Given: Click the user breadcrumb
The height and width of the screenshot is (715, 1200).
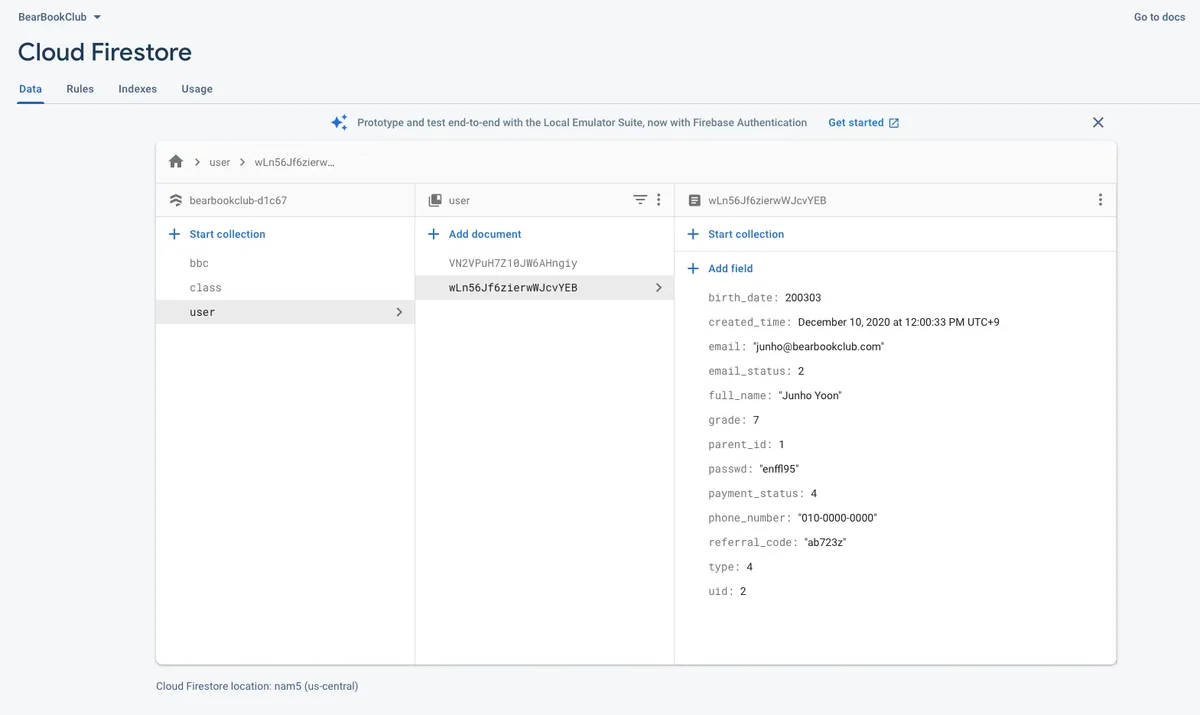Looking at the screenshot, I should click(x=220, y=162).
